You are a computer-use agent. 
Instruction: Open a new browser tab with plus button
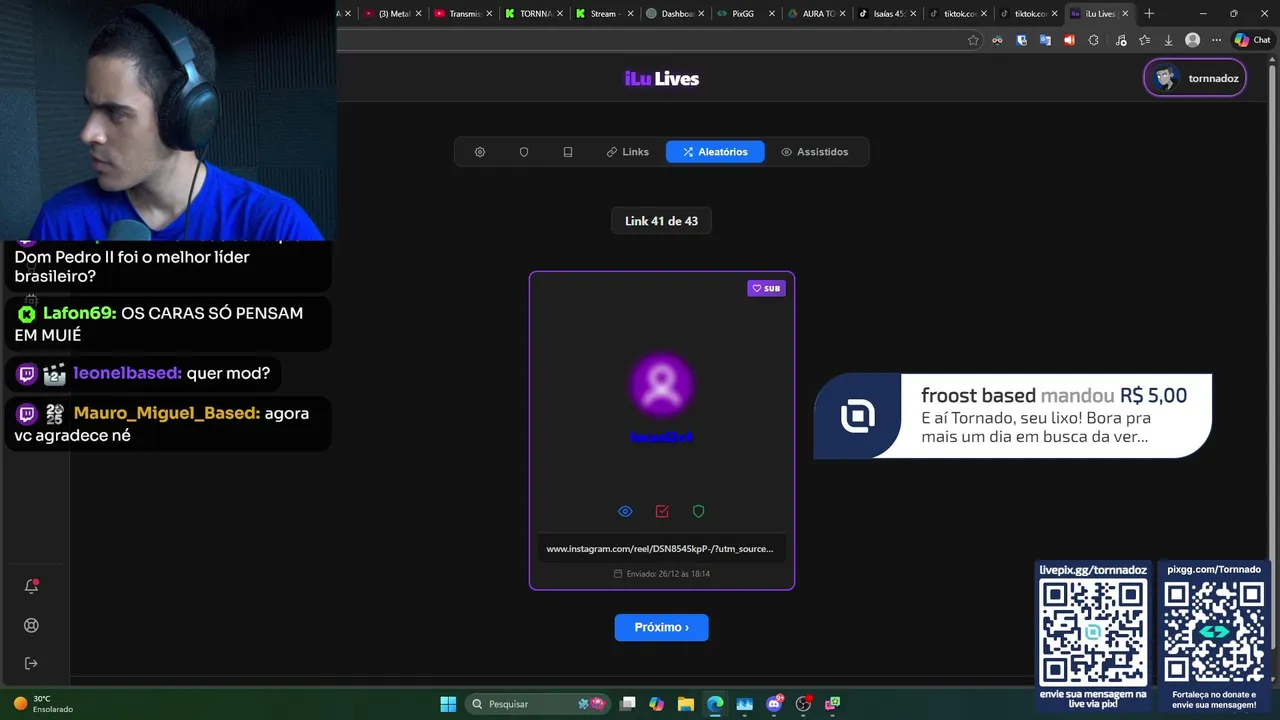(x=1149, y=14)
